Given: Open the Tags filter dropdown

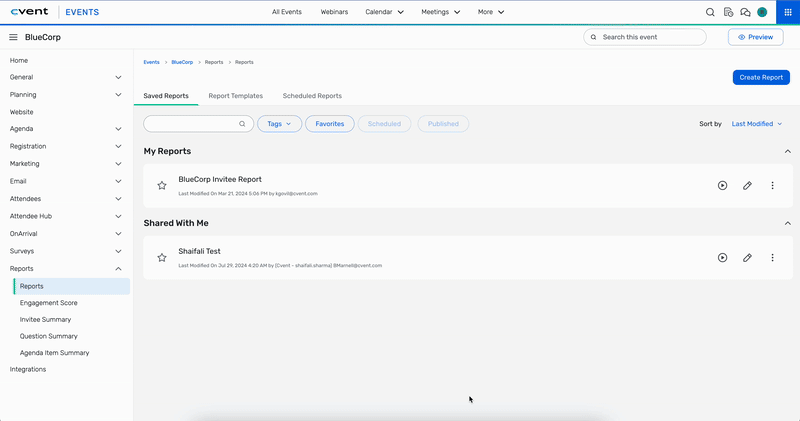Looking at the screenshot, I should pos(279,124).
